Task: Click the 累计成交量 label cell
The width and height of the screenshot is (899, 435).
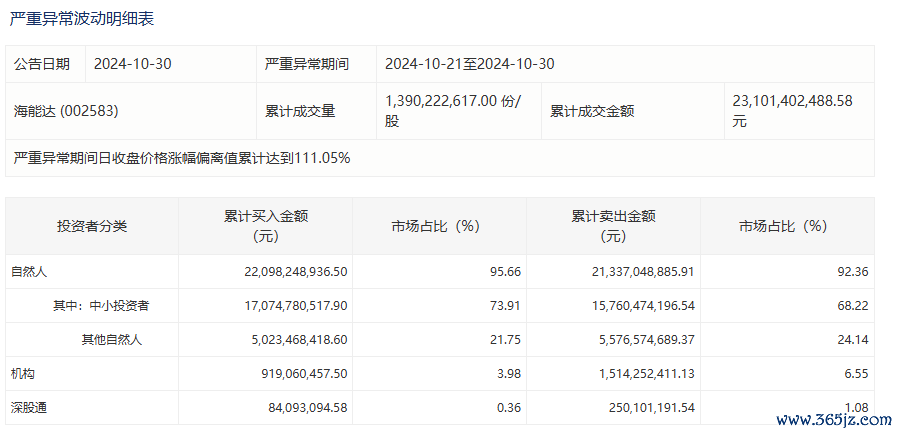Action: (300, 111)
